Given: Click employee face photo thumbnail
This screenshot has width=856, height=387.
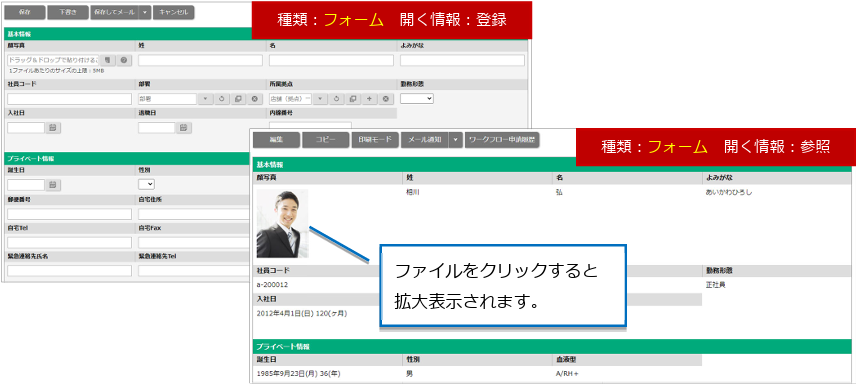Looking at the screenshot, I should (282, 223).
